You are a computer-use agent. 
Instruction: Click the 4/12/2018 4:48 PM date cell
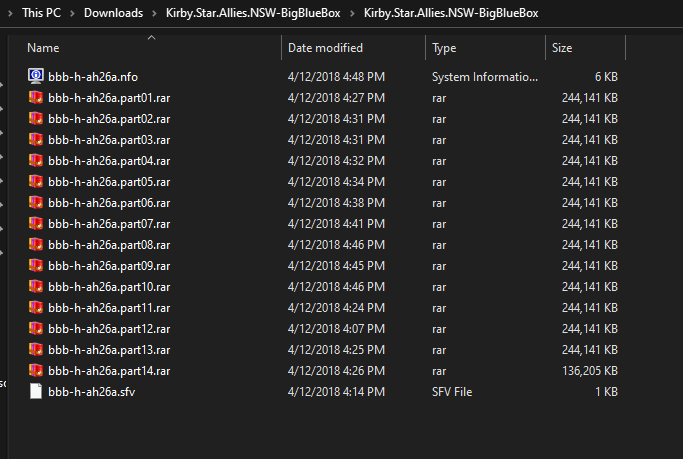point(336,77)
